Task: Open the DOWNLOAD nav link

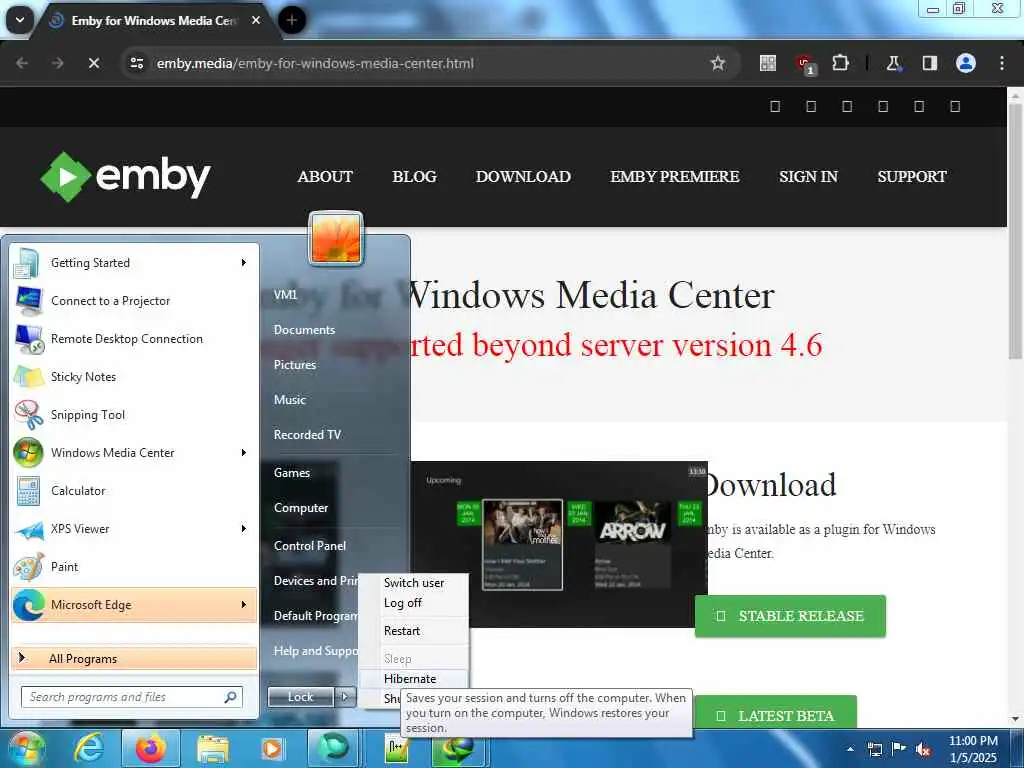Action: coord(523,176)
